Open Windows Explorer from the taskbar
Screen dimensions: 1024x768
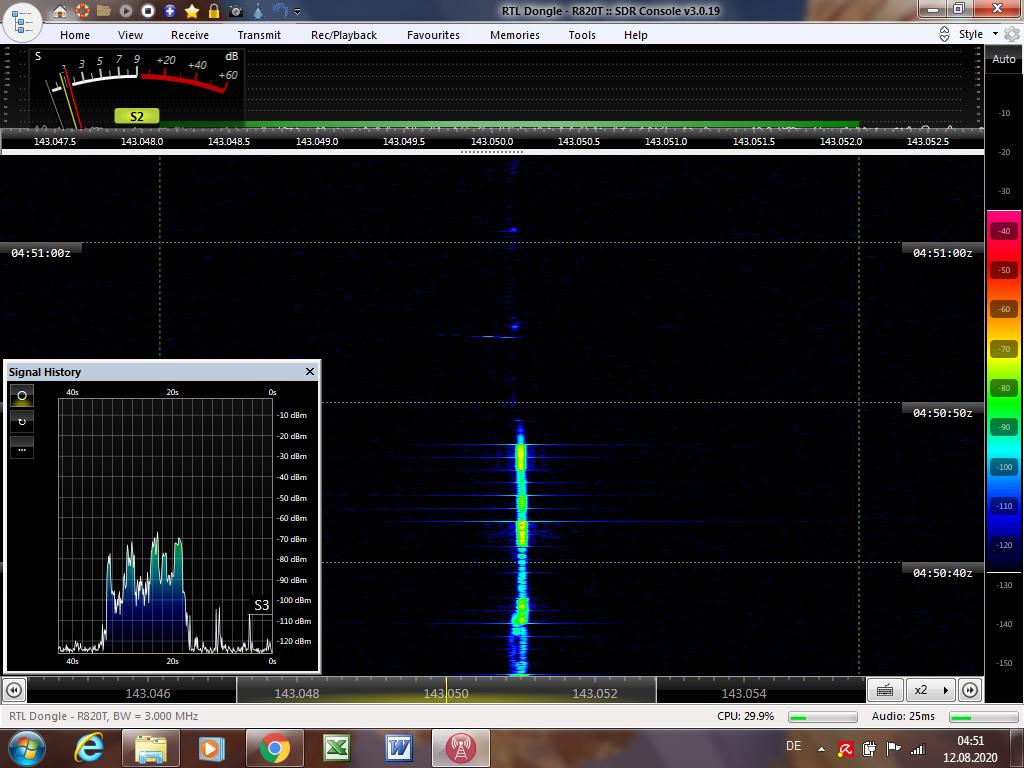tap(150, 748)
